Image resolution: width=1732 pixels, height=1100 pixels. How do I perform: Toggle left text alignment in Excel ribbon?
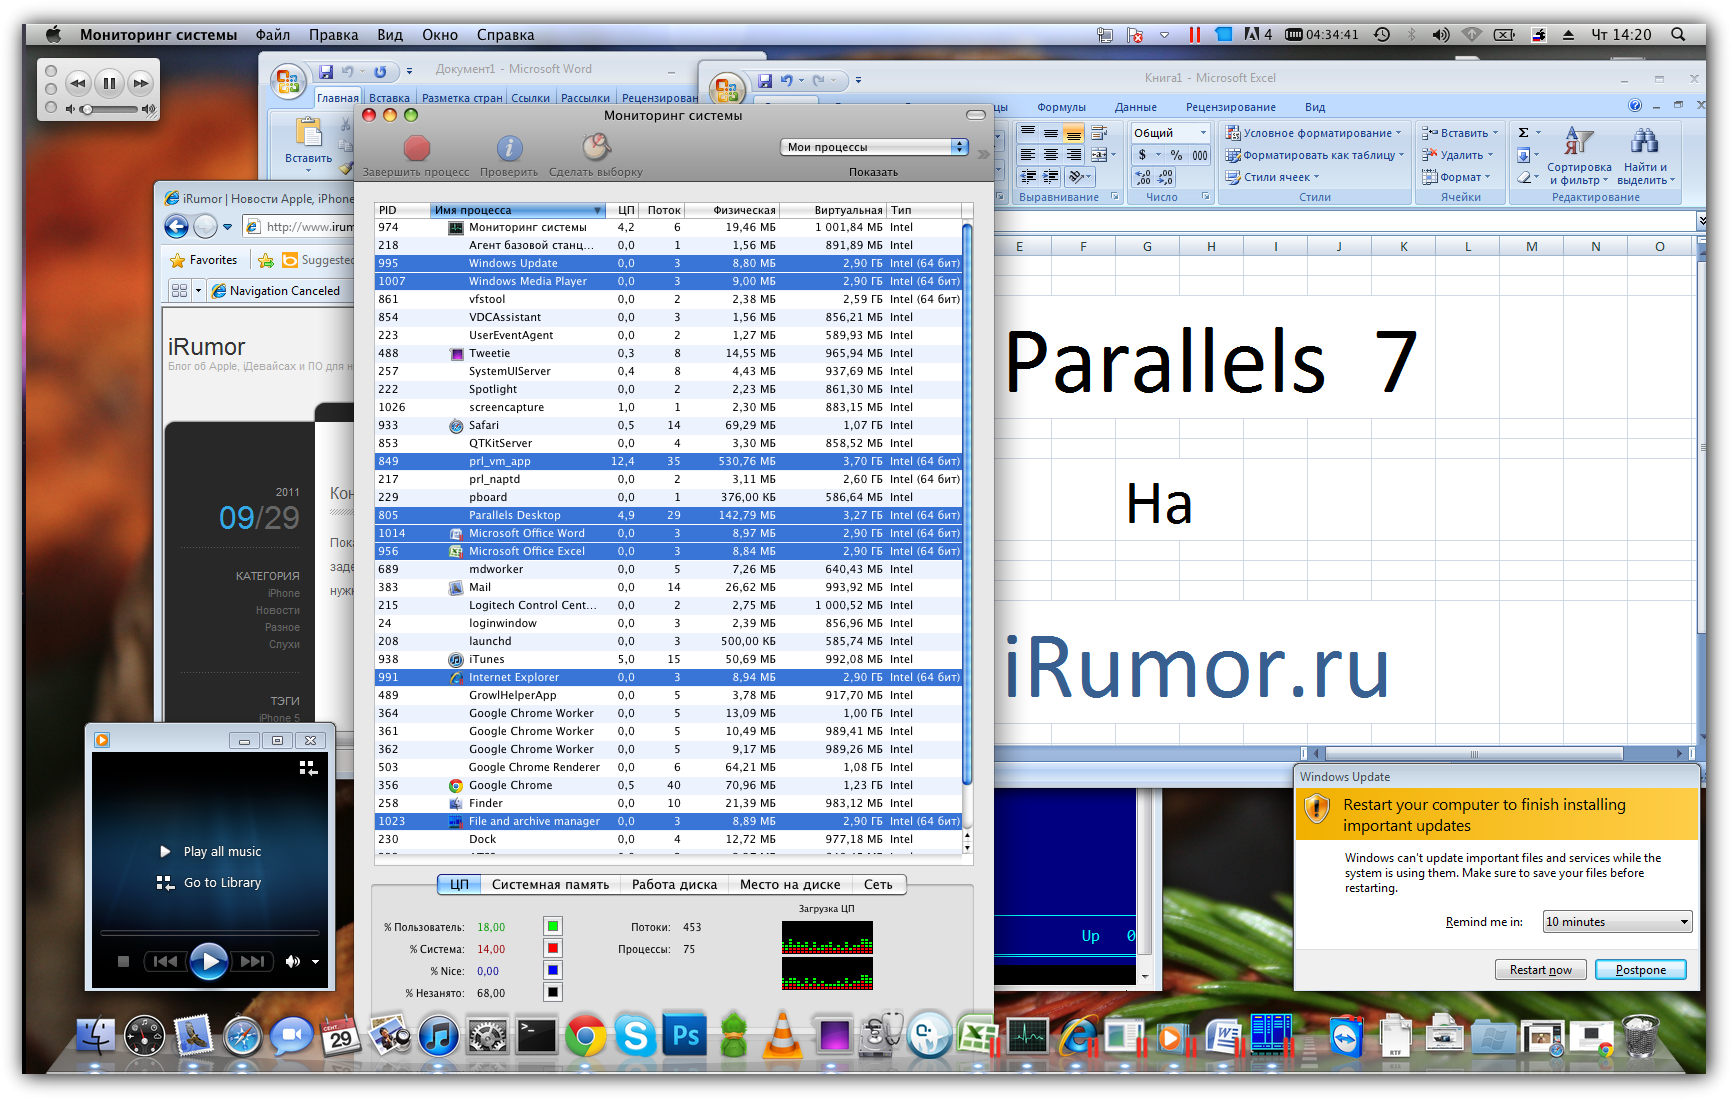1027,155
